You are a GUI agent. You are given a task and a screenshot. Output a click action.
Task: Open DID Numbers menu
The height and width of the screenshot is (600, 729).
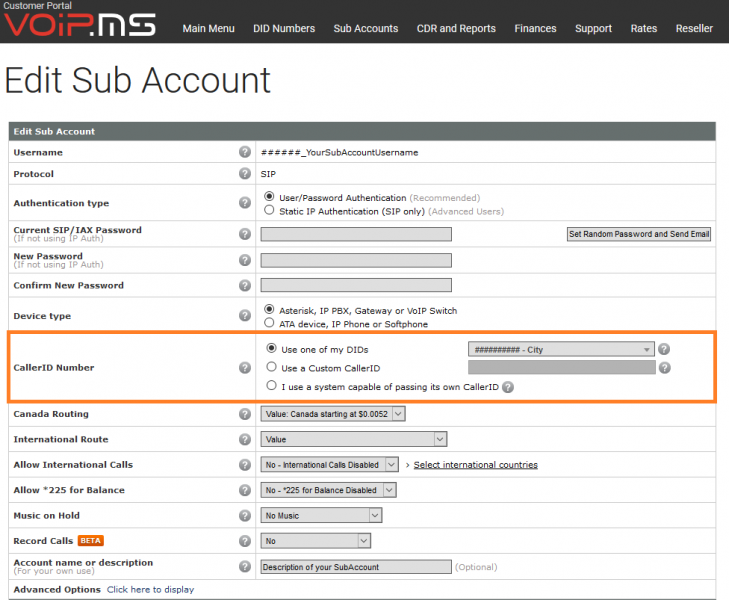pyautogui.click(x=284, y=28)
